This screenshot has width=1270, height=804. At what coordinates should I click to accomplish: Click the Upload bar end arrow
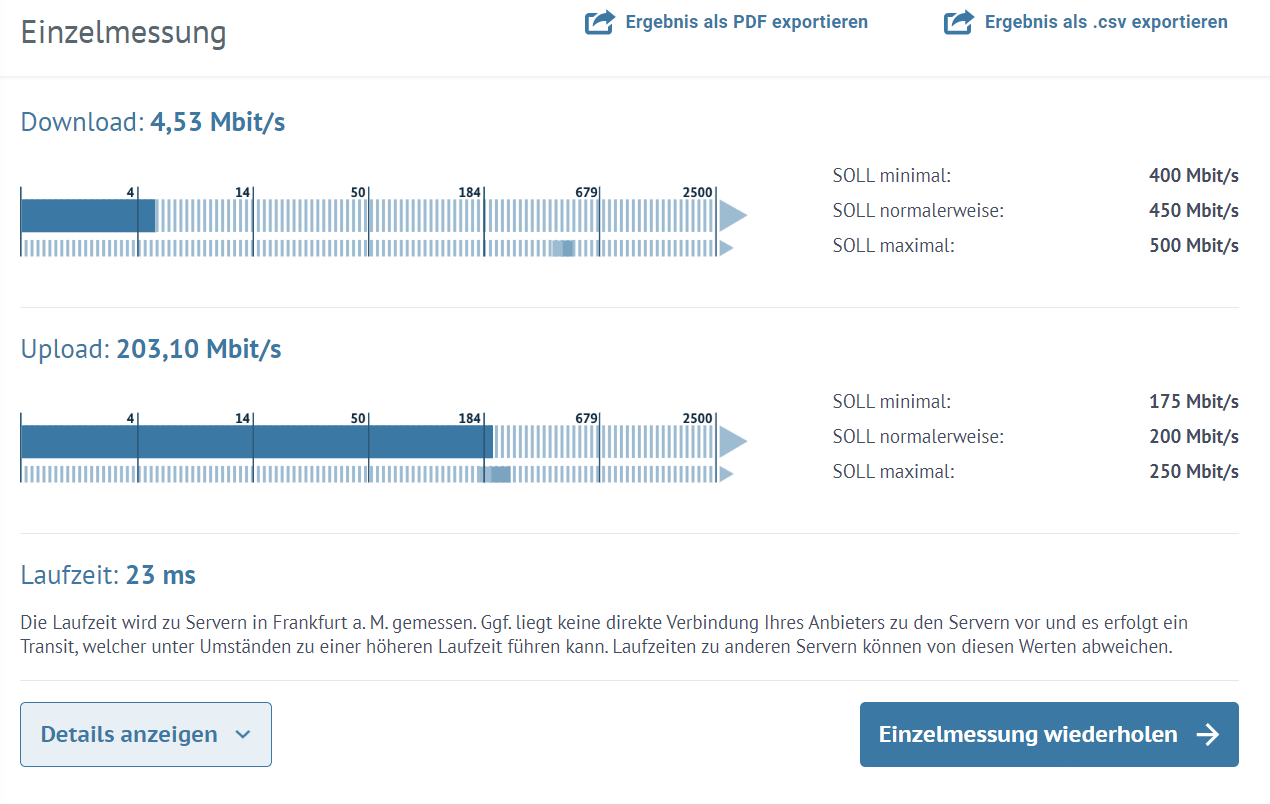(733, 441)
